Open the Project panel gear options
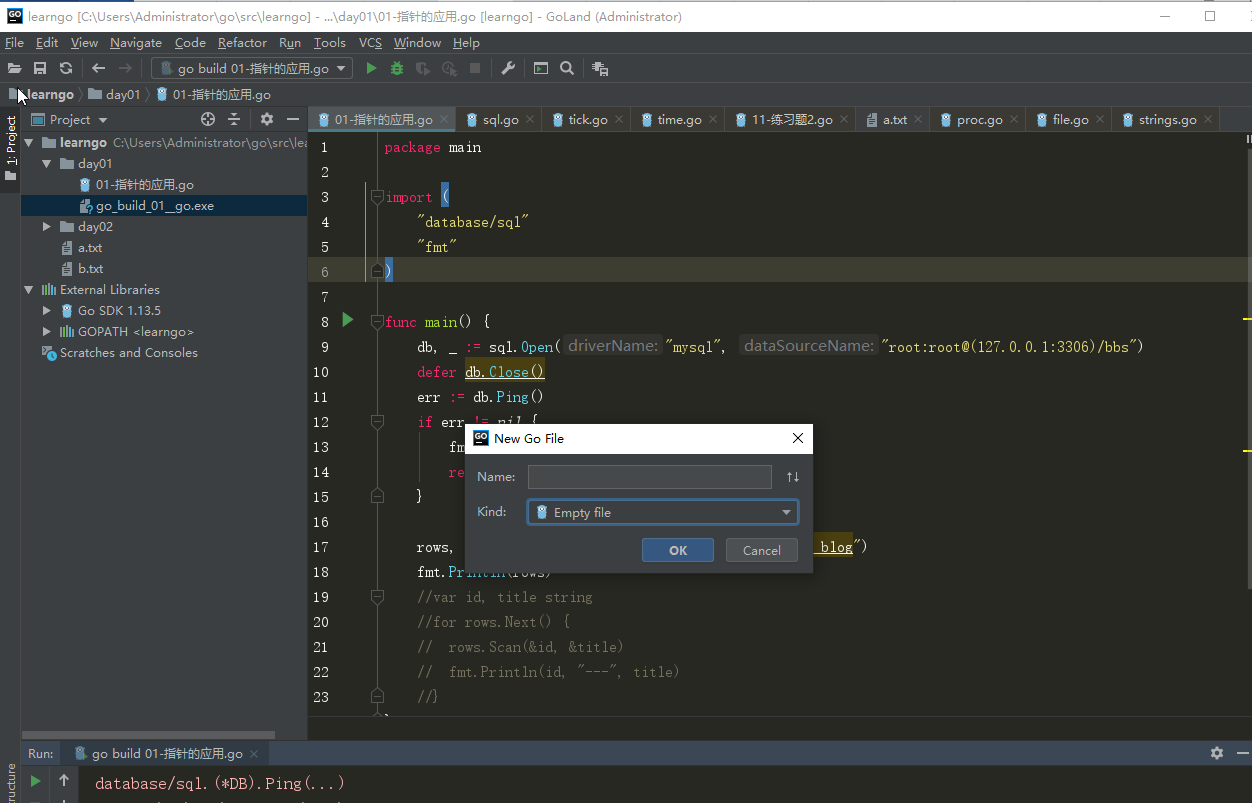This screenshot has width=1252, height=803. pos(267,119)
